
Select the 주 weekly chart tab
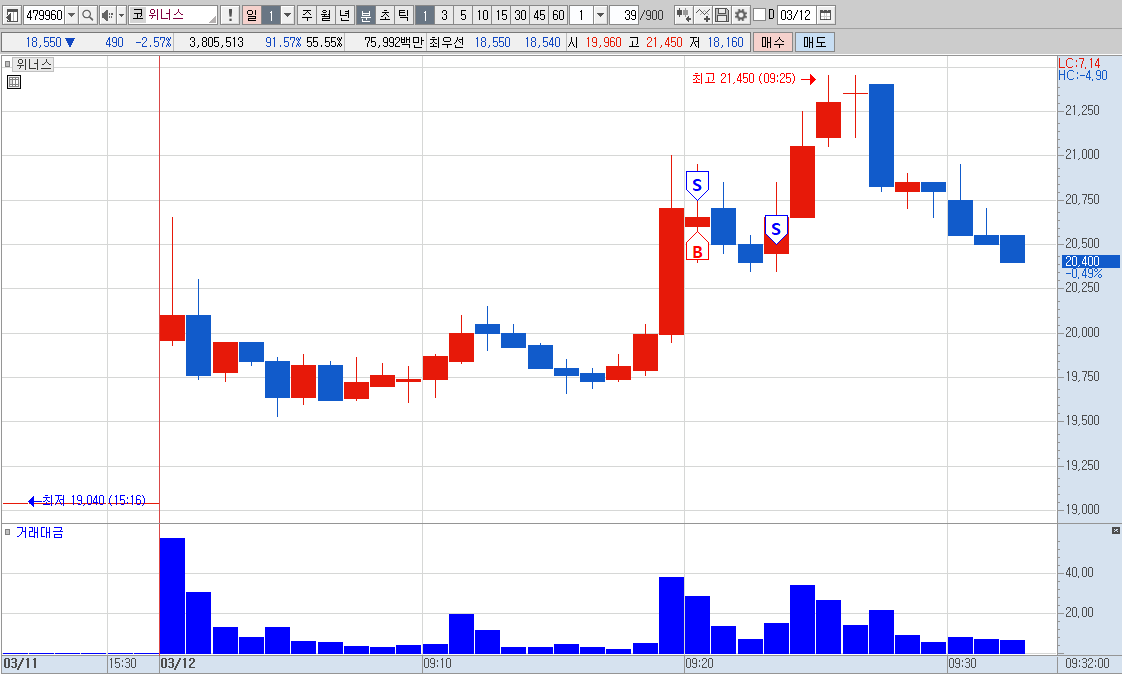[307, 15]
